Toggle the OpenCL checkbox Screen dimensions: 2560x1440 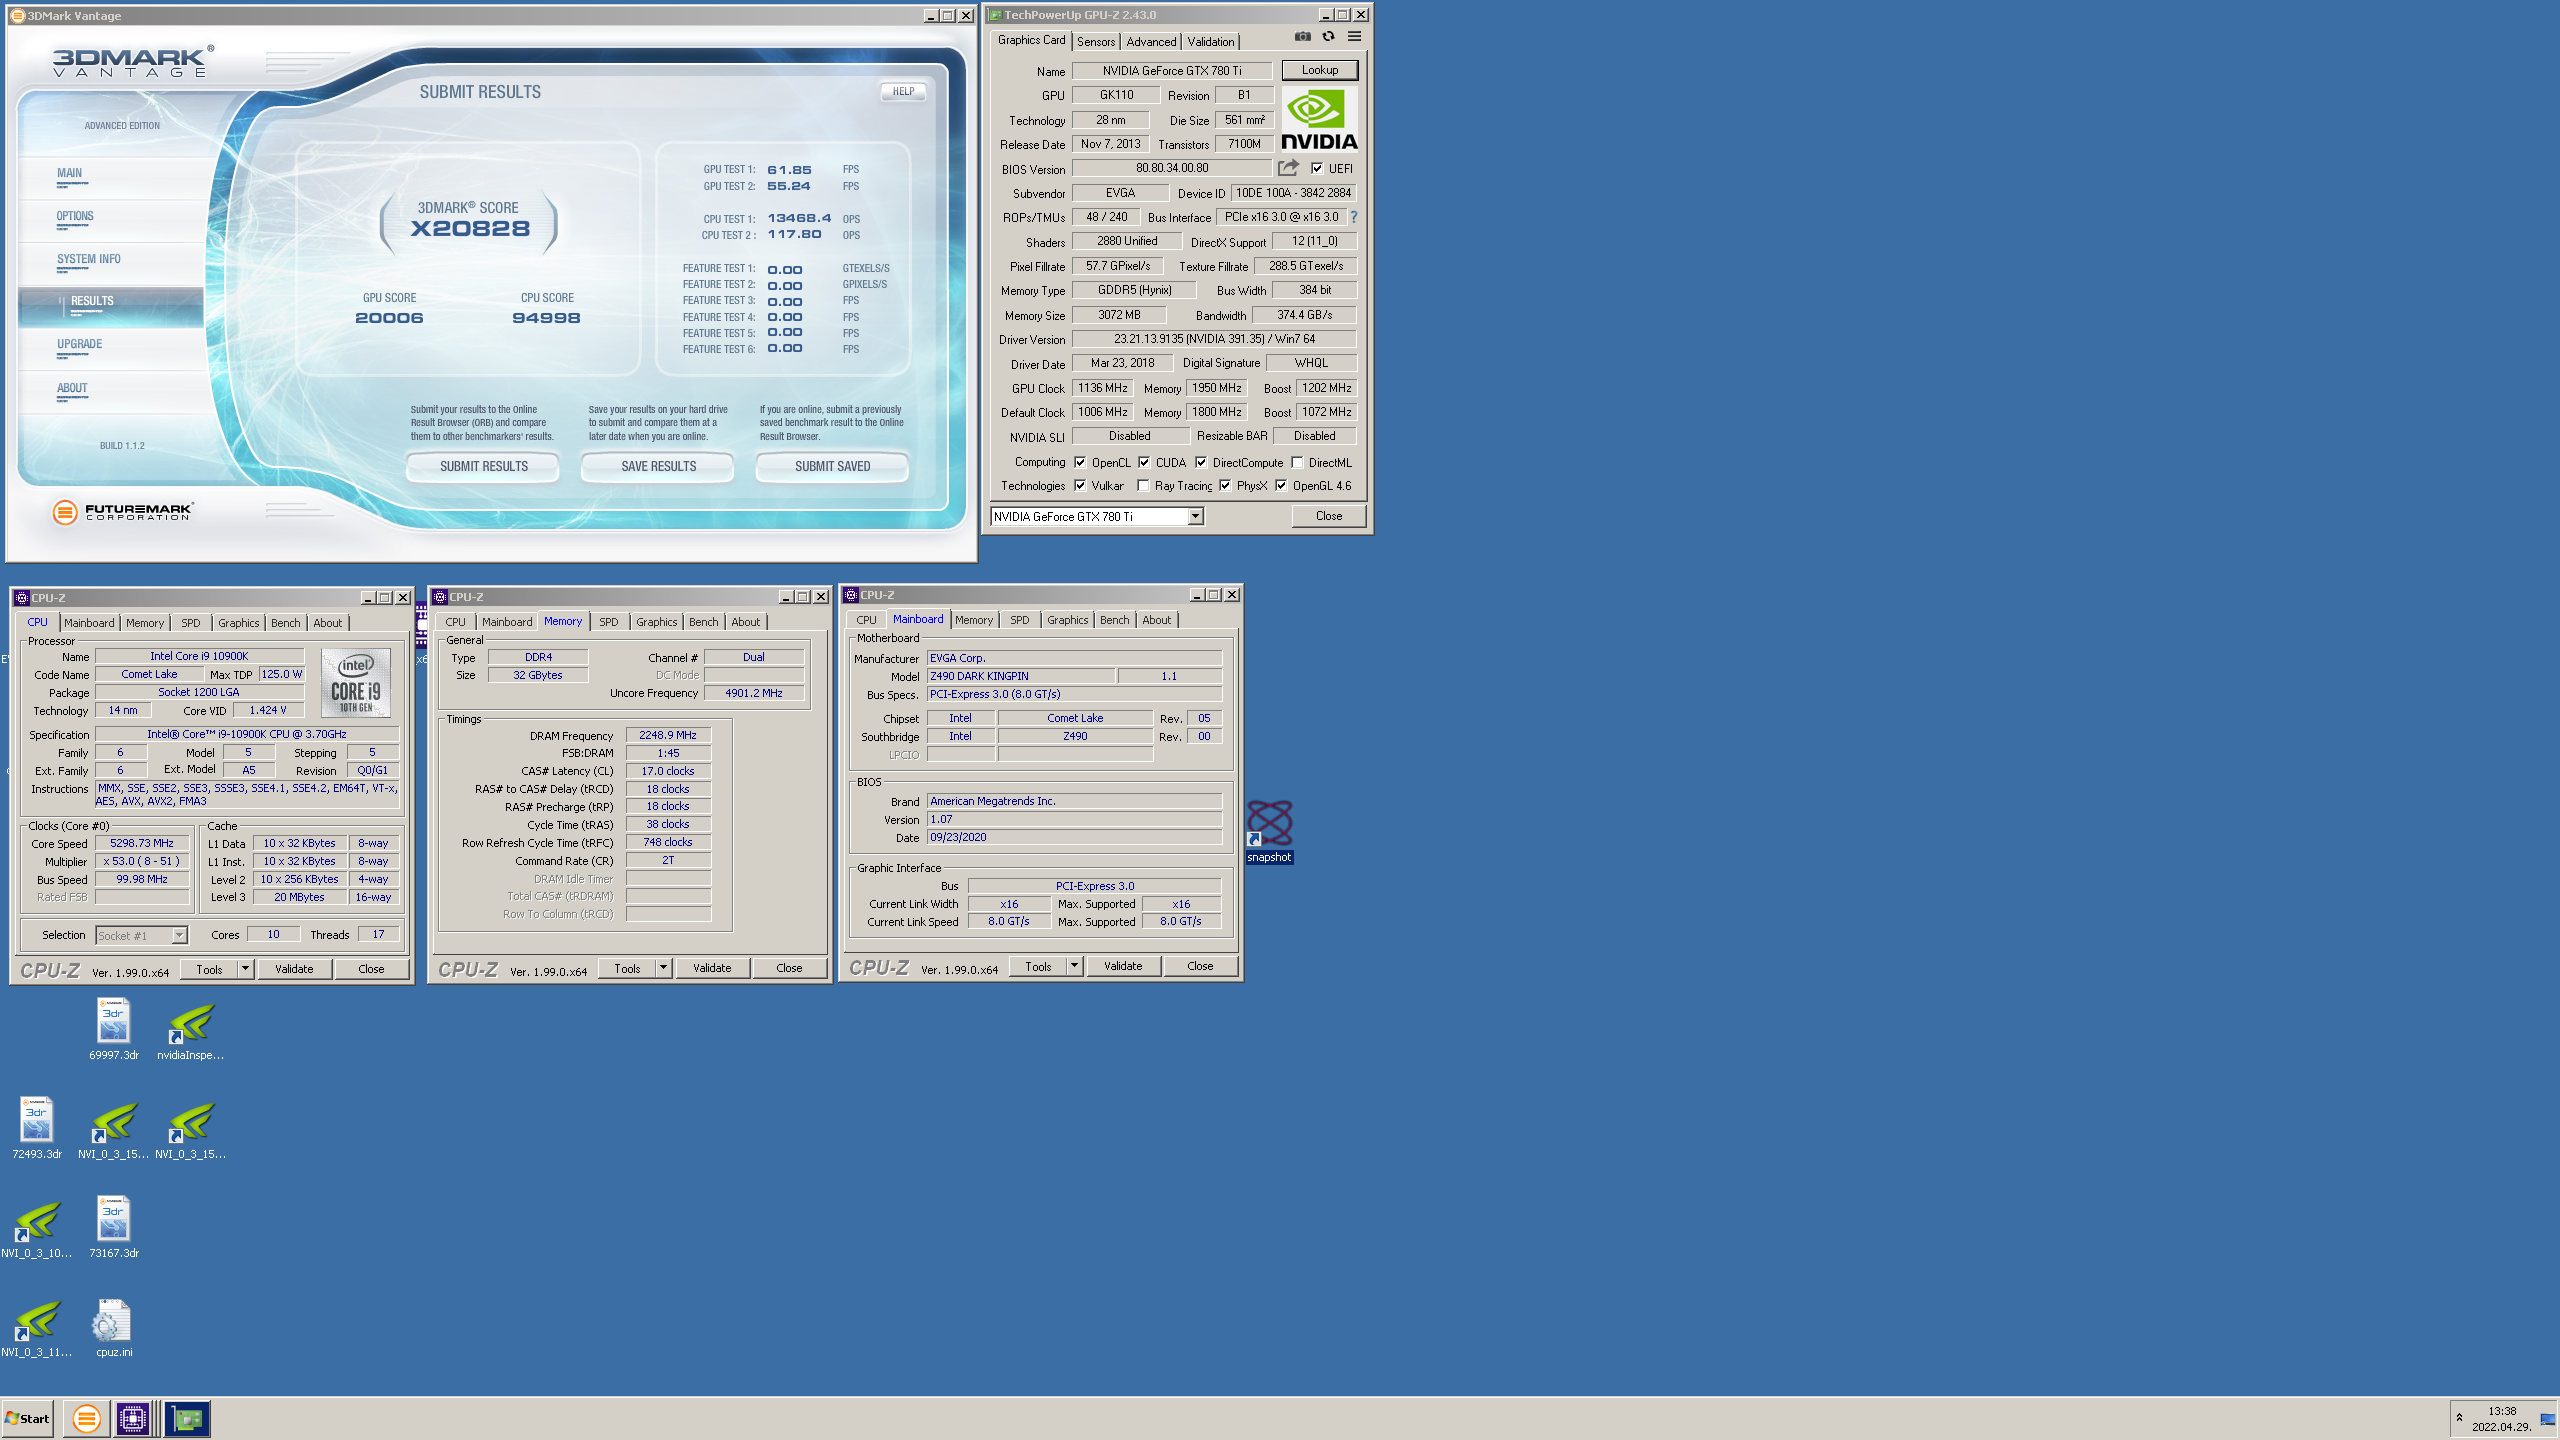(1080, 462)
